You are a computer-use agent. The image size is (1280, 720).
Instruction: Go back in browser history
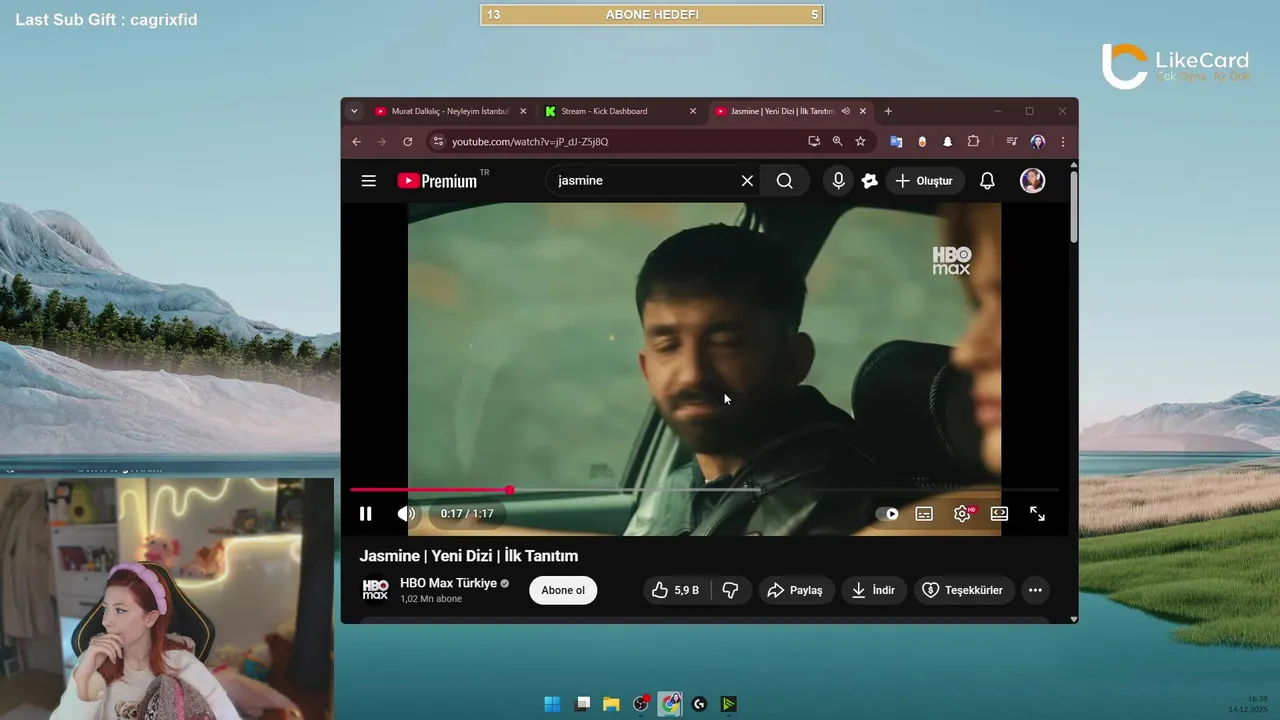(357, 142)
